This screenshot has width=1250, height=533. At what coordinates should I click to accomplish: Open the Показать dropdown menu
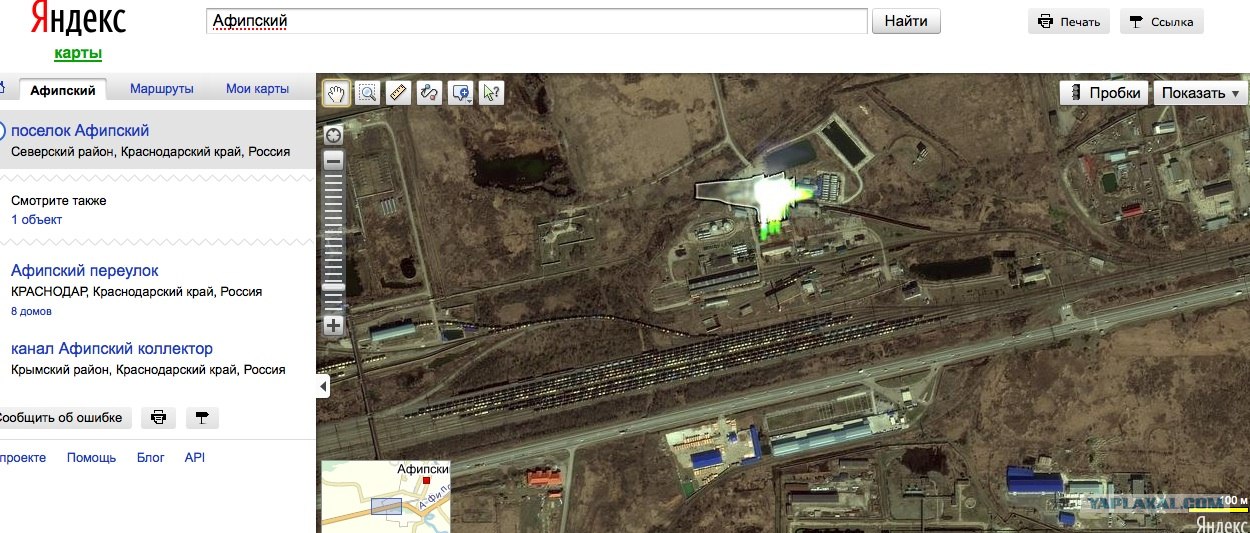[x=1201, y=93]
